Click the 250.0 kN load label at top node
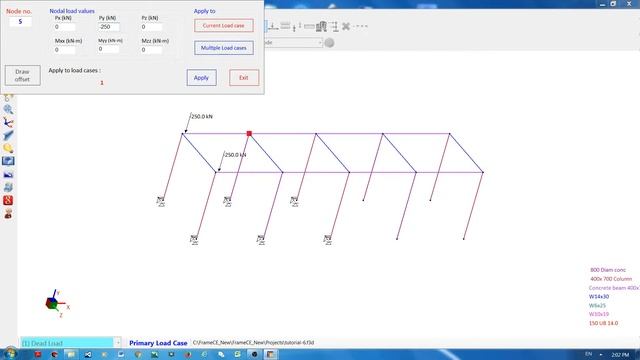This screenshot has height=360, width=640. click(x=202, y=117)
